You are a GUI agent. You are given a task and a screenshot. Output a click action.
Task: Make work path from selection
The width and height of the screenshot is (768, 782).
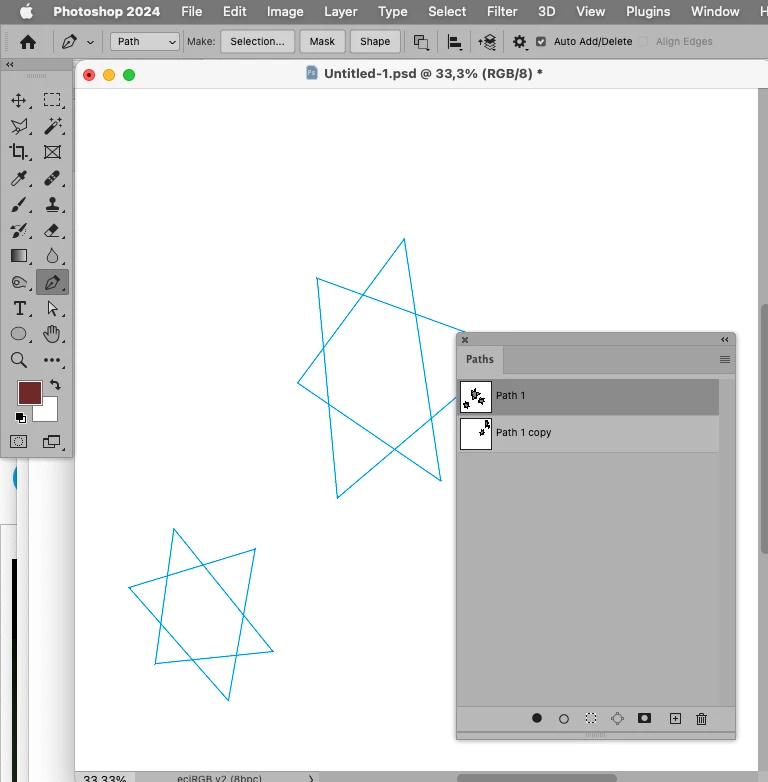tap(617, 718)
